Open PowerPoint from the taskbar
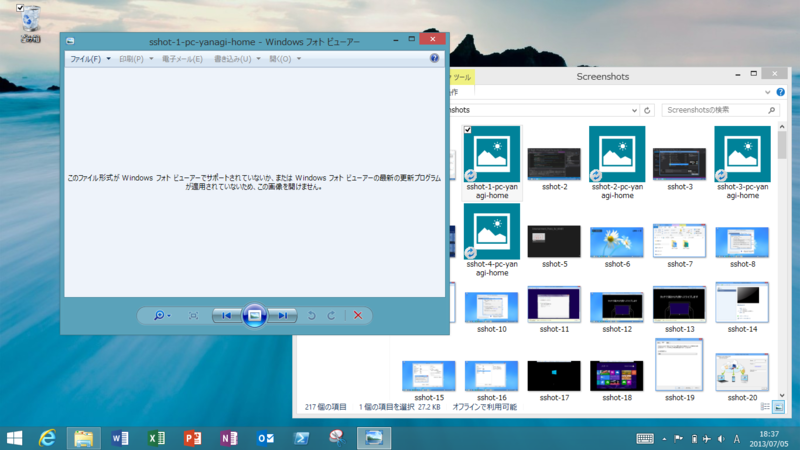Viewport: 800px width, 450px height. (x=192, y=438)
